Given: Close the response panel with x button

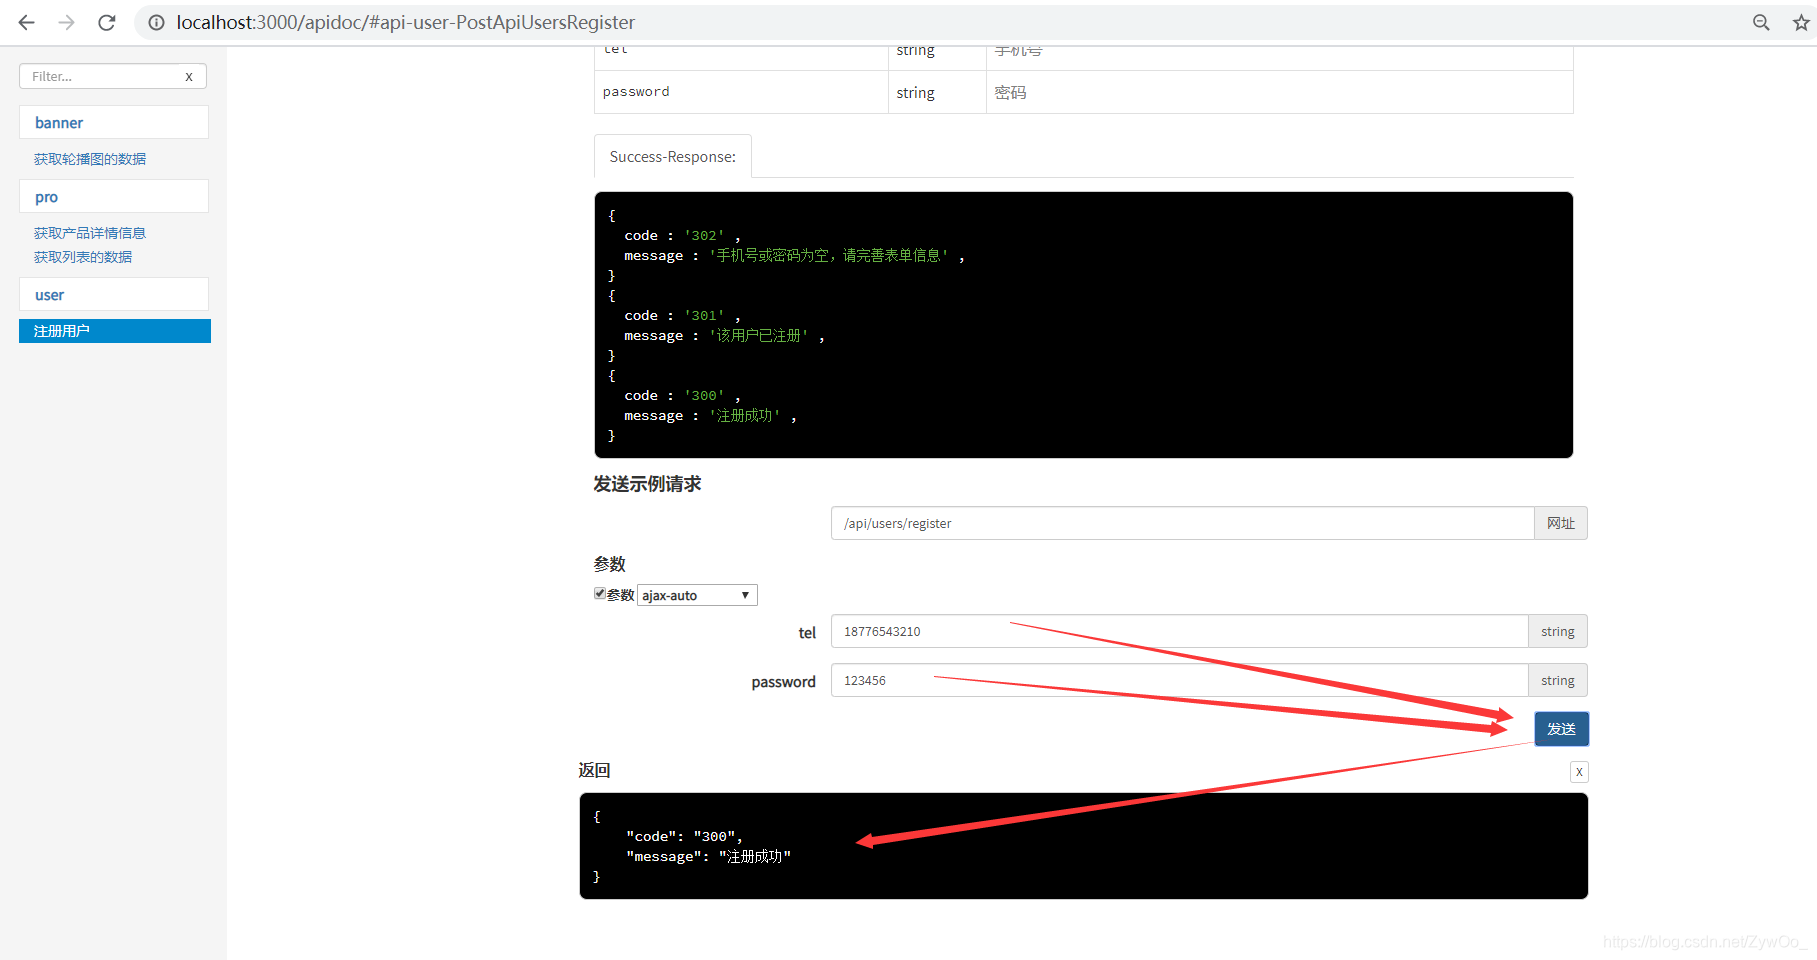Looking at the screenshot, I should pos(1579,772).
